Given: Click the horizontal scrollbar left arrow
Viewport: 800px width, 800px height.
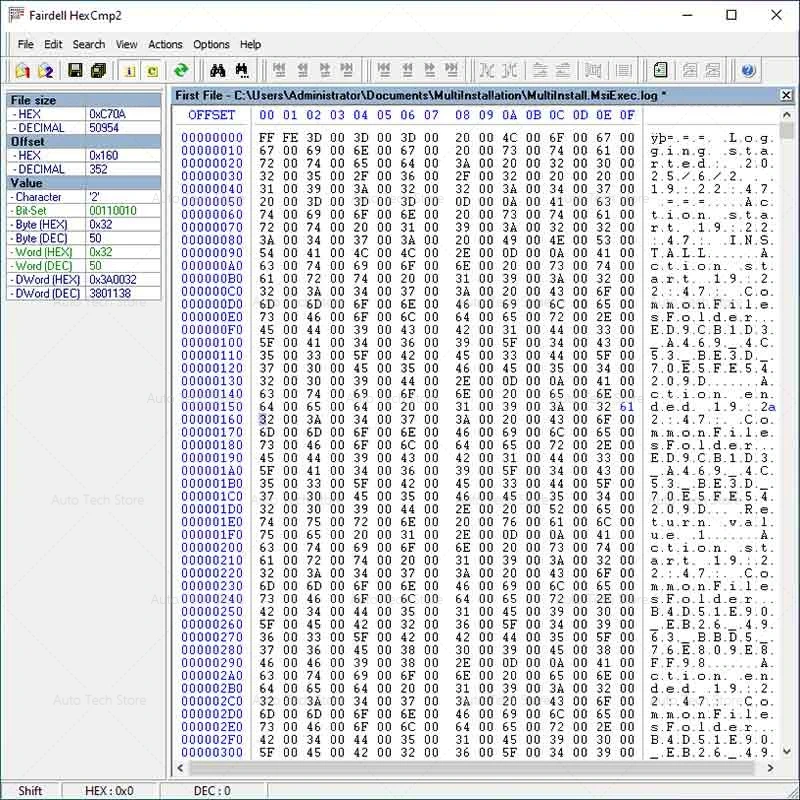Looking at the screenshot, I should point(181,768).
